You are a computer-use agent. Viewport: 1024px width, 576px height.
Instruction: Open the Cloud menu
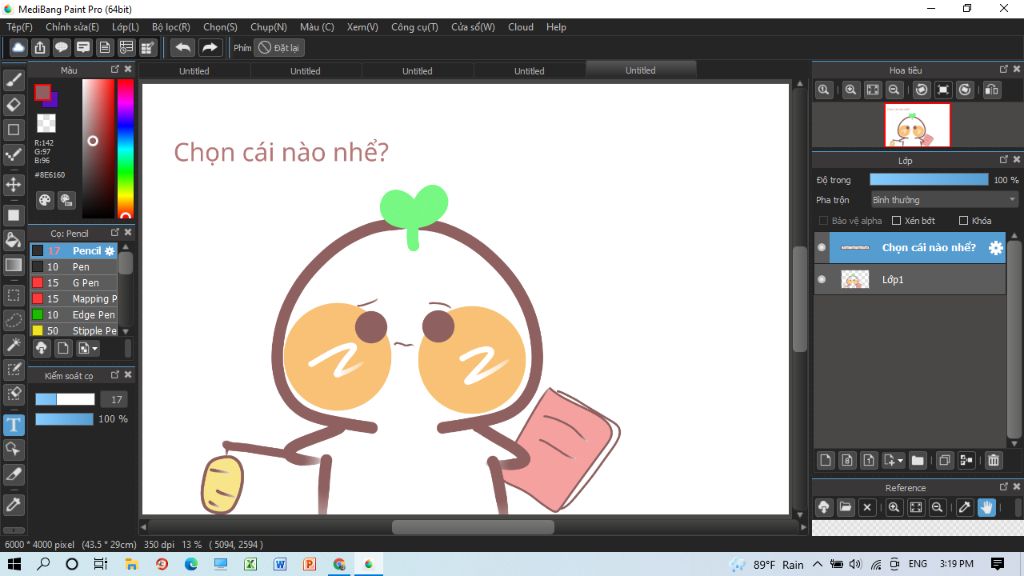pos(520,27)
